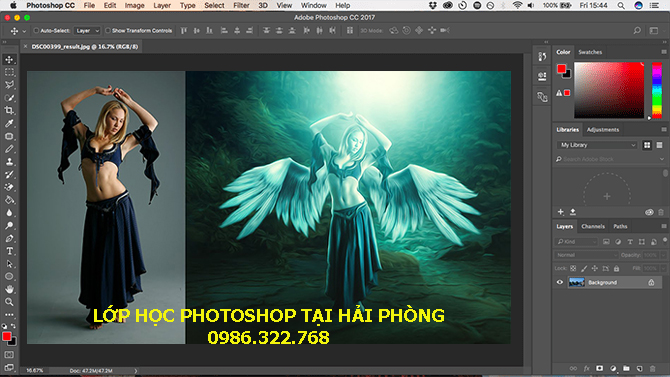Screen dimensions: 670x377
Task: Select the Path Selection tool
Action: pos(9,264)
